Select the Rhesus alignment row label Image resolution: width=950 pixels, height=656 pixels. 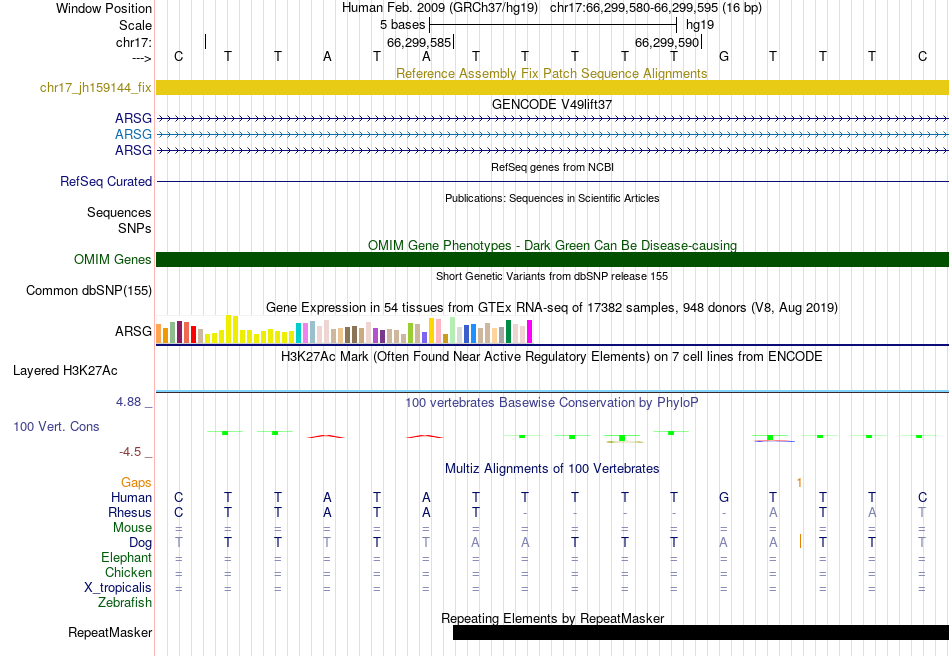pos(130,512)
